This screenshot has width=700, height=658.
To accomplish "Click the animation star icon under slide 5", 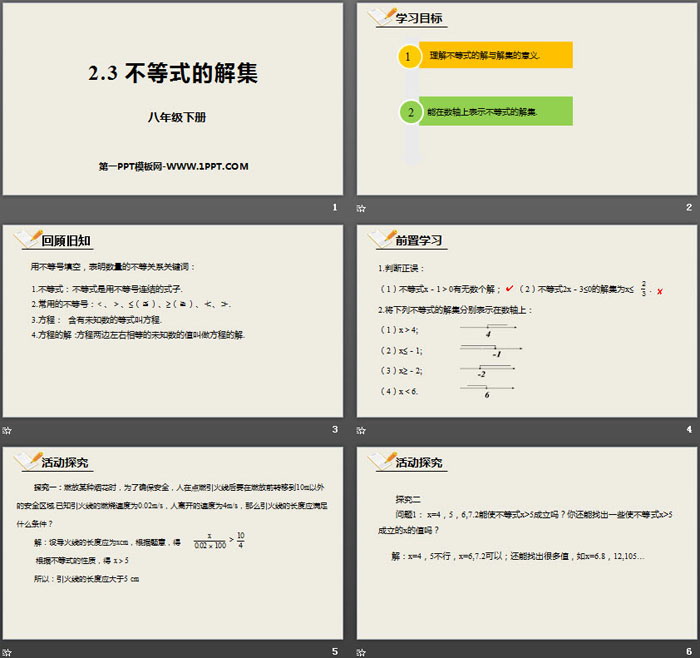I will click(7, 651).
